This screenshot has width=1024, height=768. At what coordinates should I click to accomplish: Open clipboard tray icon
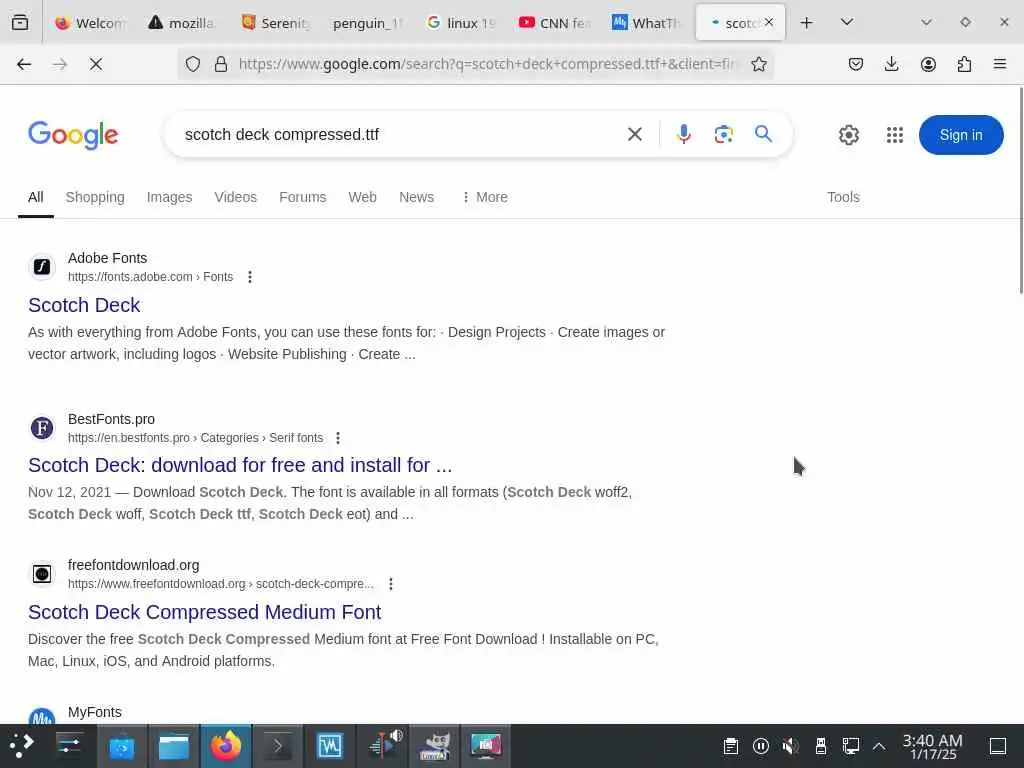click(731, 746)
